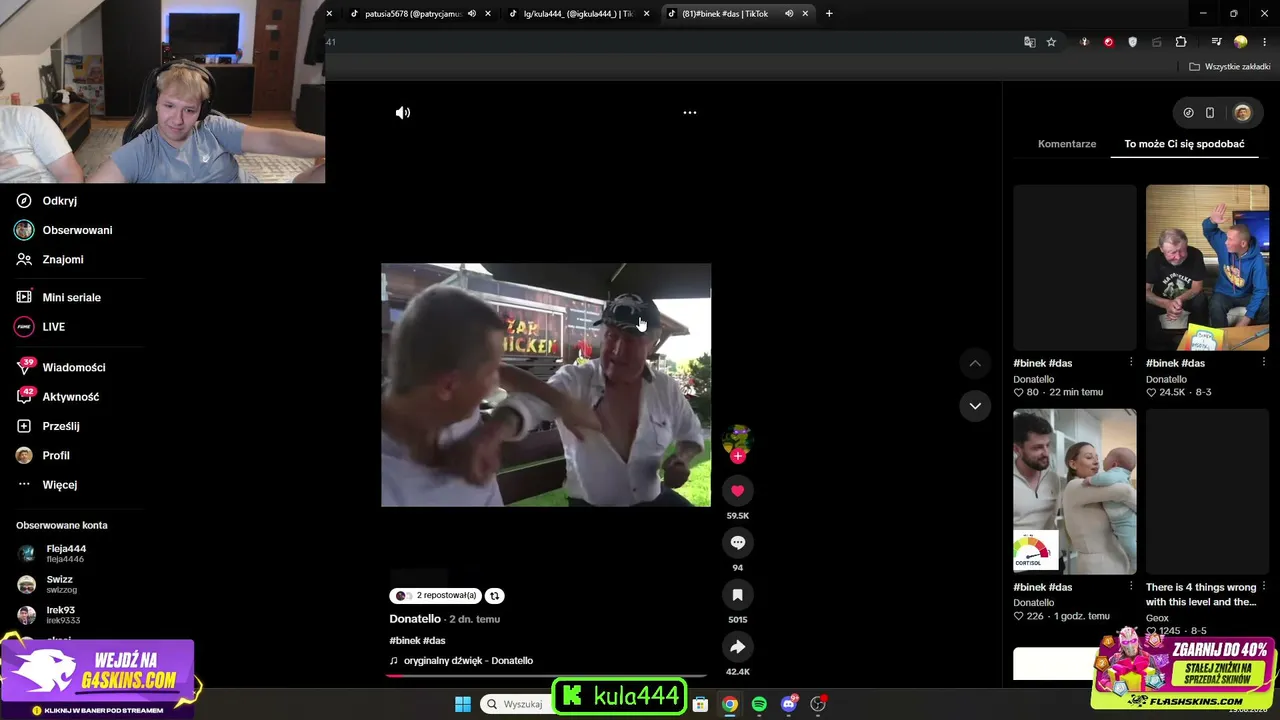This screenshot has width=1280, height=720.
Task: Open the couple with baby video thumbnail
Action: pyautogui.click(x=1075, y=492)
